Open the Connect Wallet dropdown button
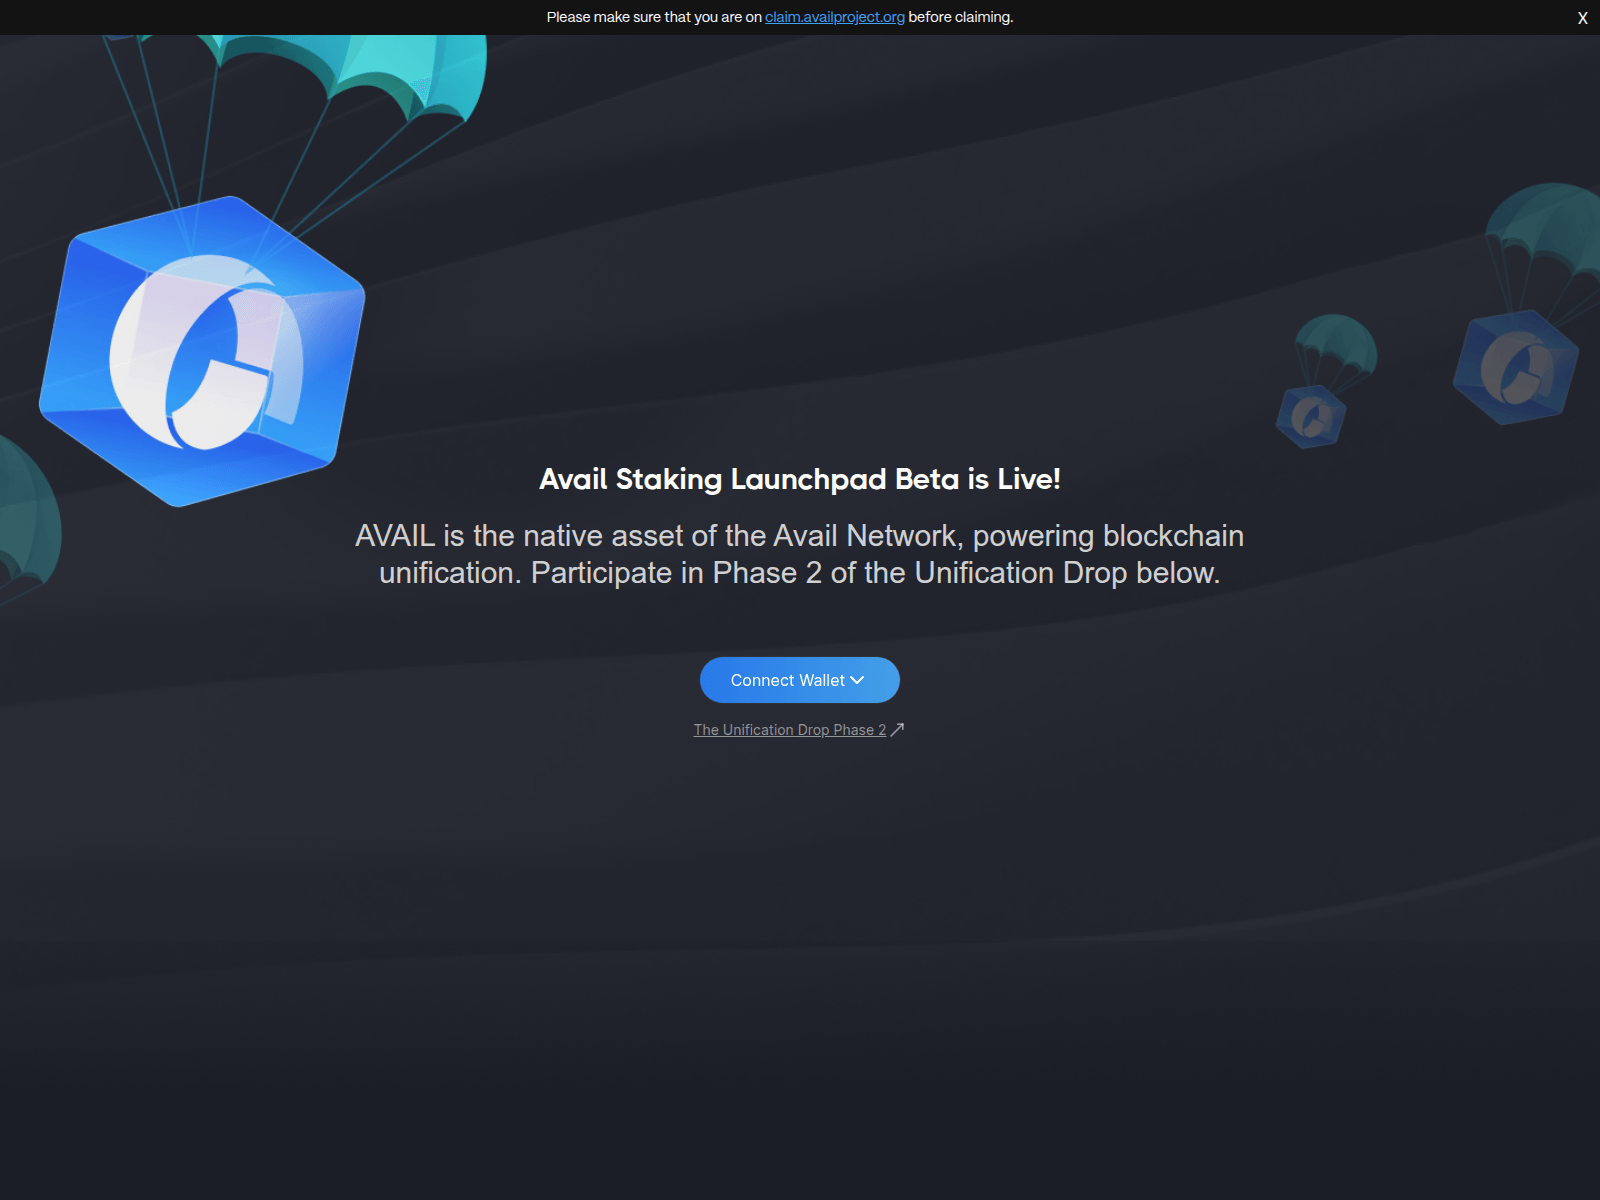The width and height of the screenshot is (1600, 1200). point(799,680)
